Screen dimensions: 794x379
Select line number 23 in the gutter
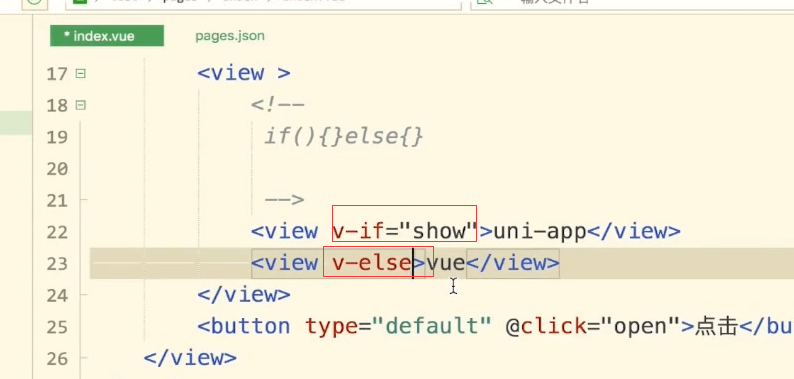57,263
